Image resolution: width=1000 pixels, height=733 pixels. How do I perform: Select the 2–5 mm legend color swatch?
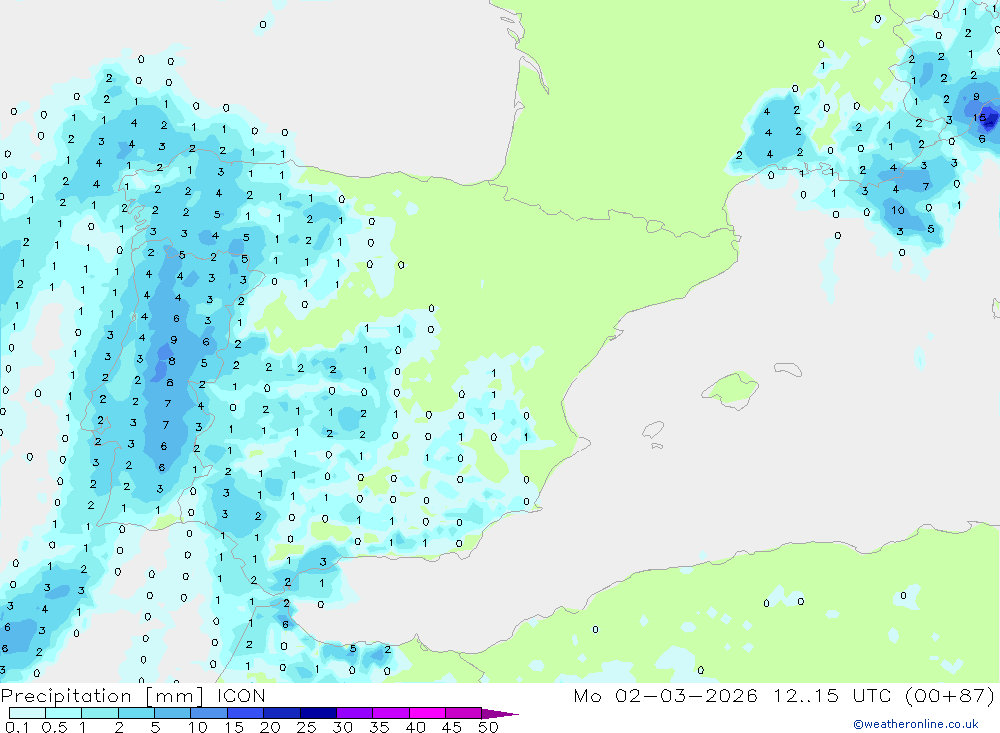coord(136,713)
